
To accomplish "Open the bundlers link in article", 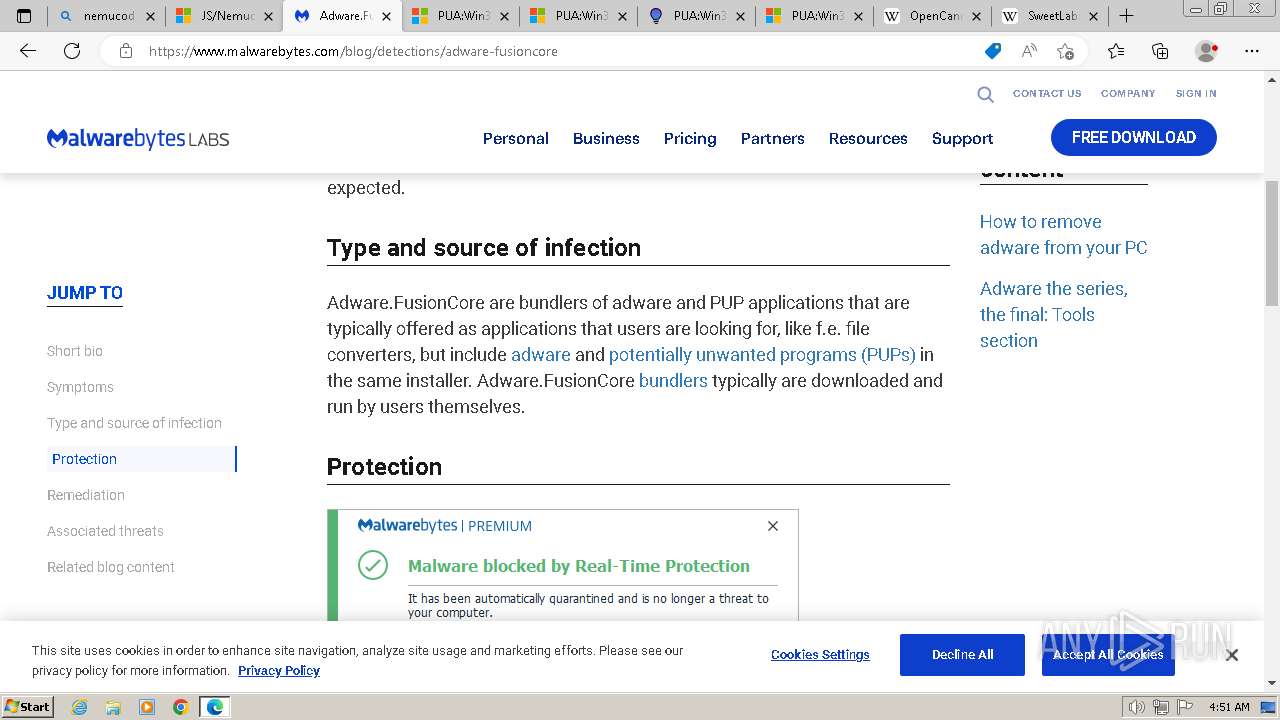I will coord(673,381).
